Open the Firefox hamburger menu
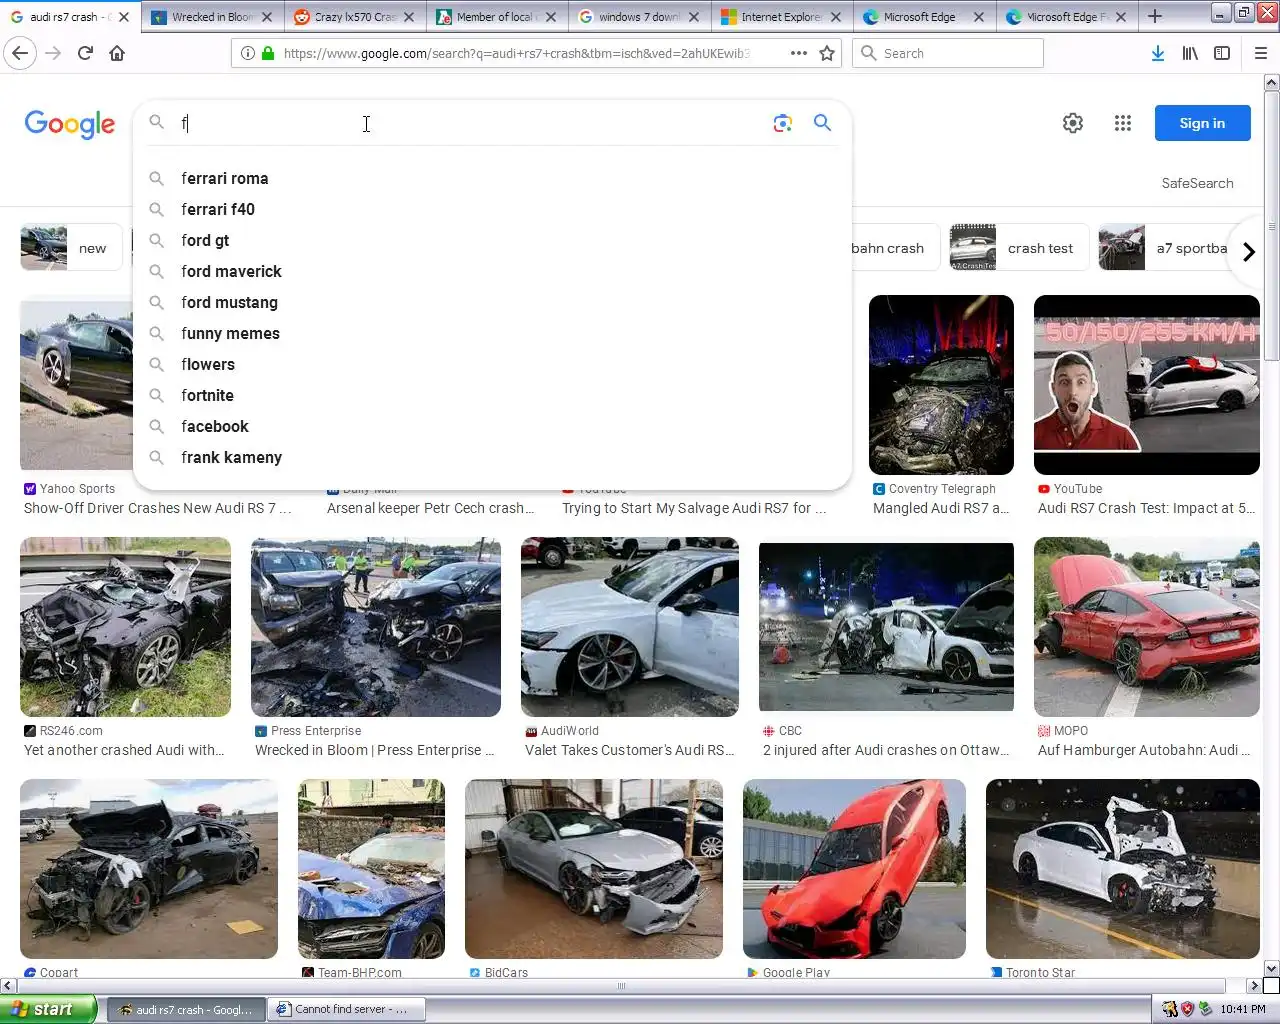Viewport: 1280px width, 1024px height. pyautogui.click(x=1260, y=53)
